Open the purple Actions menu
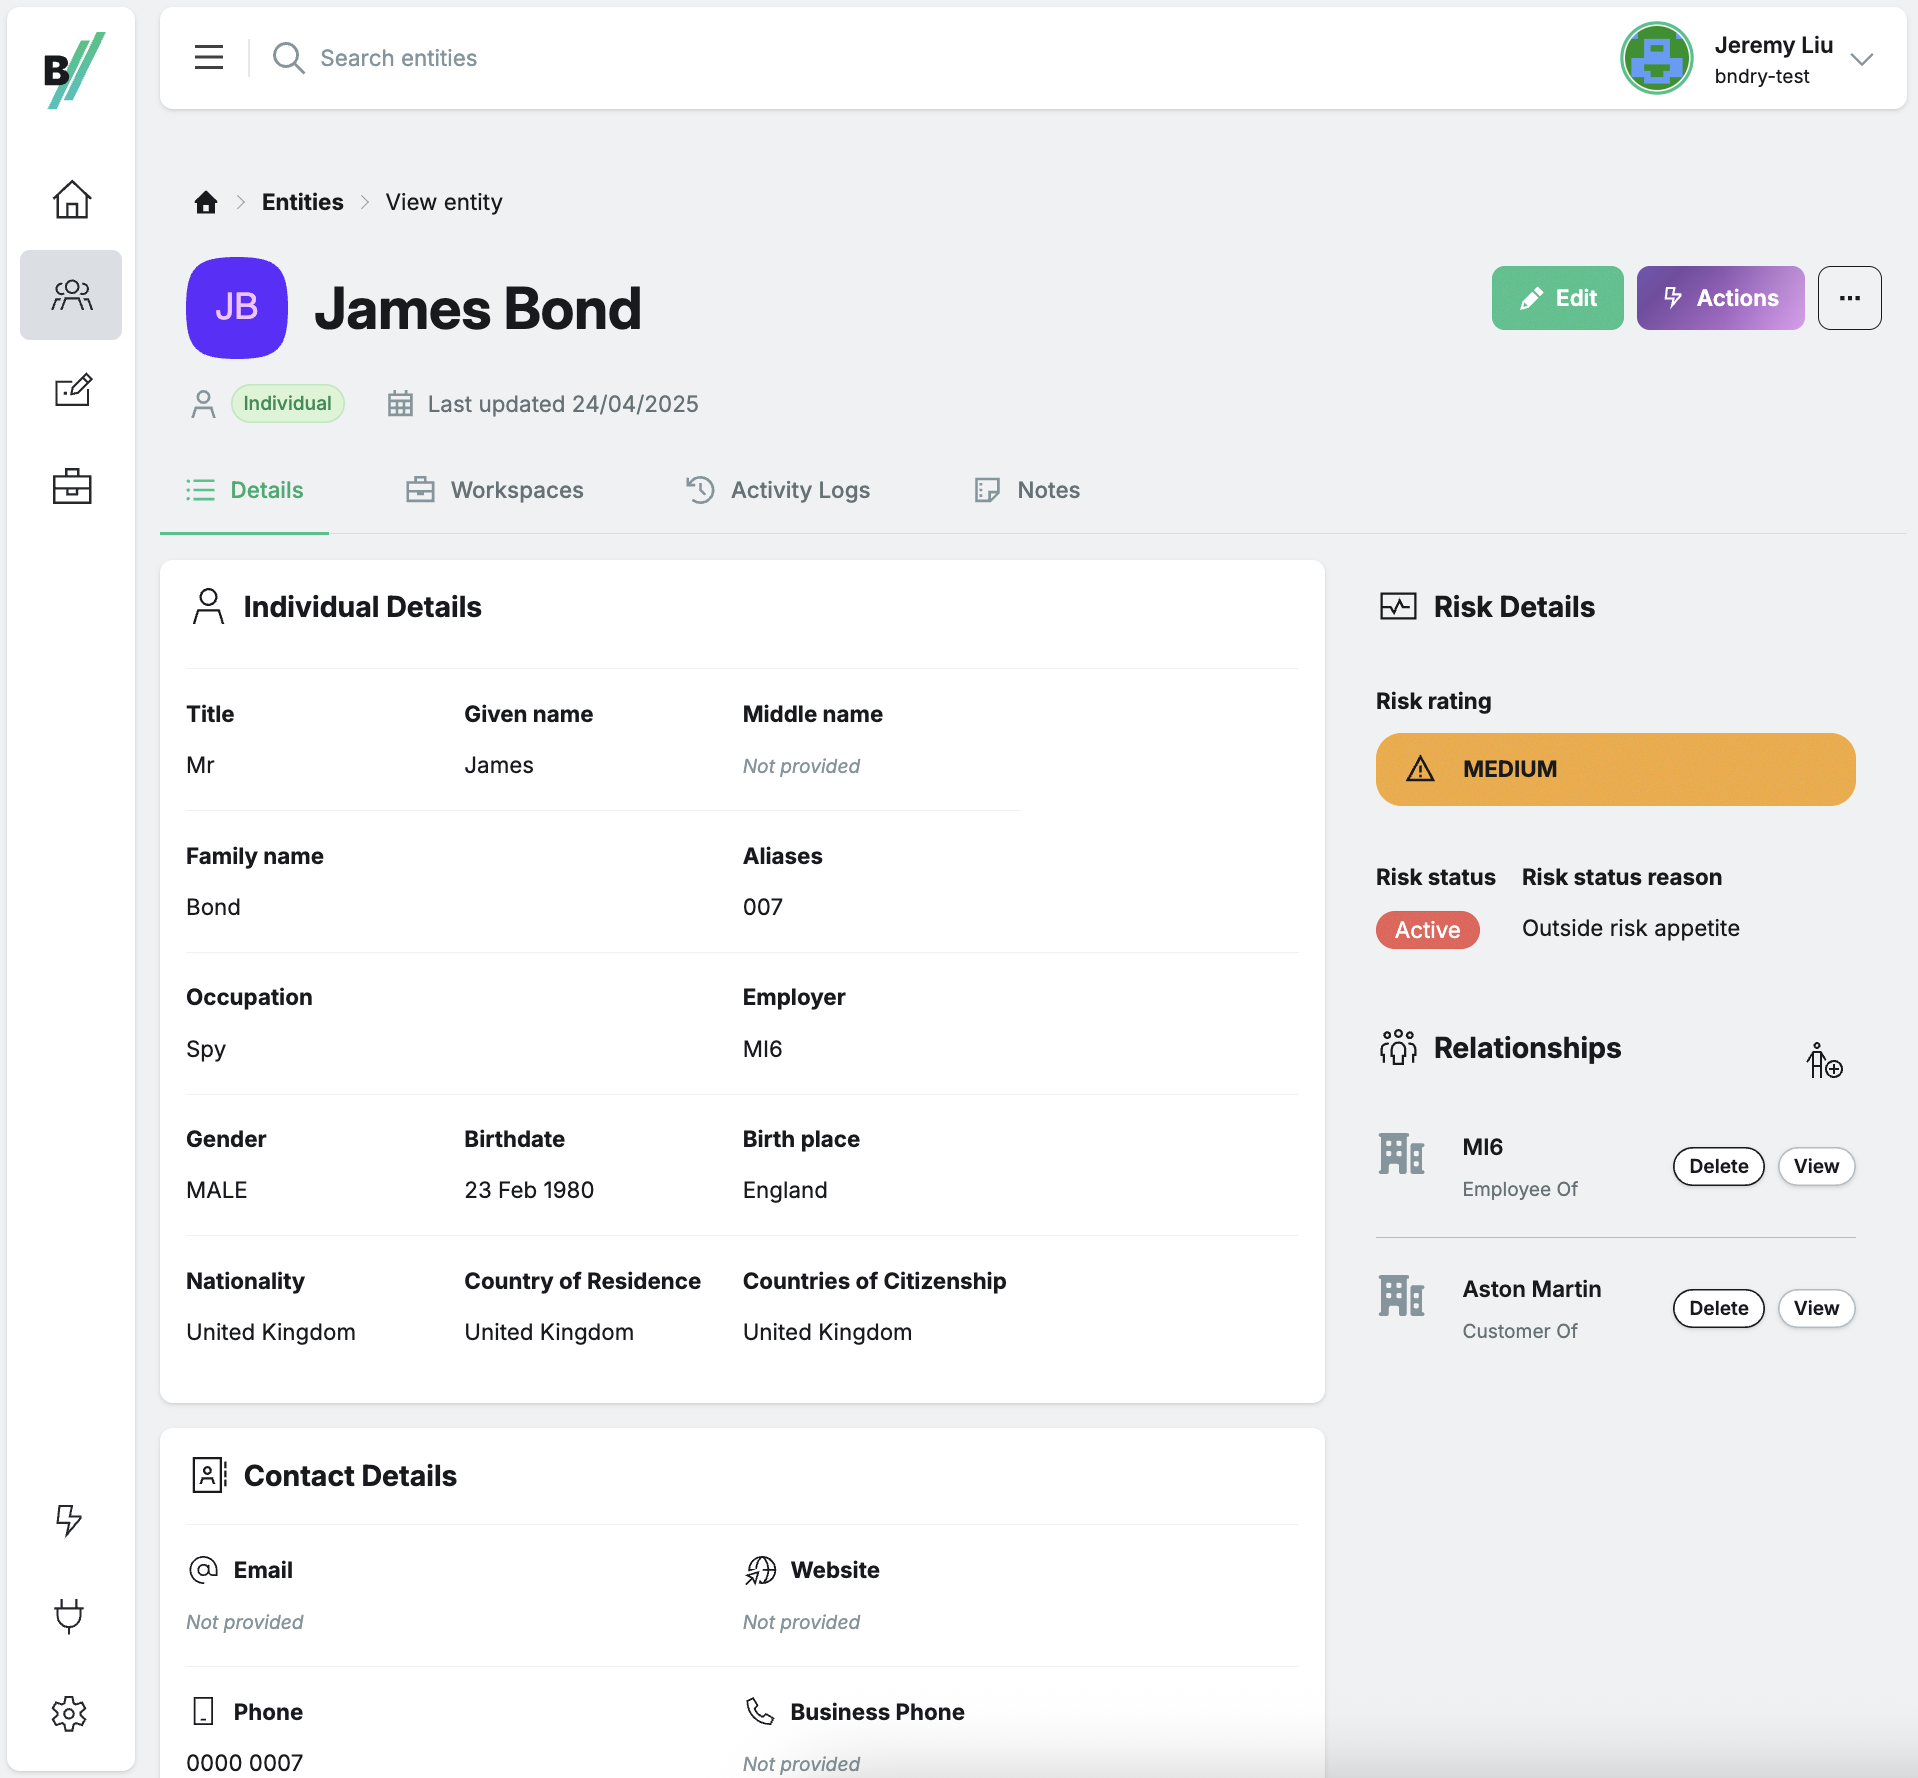1918x1778 pixels. click(x=1720, y=298)
